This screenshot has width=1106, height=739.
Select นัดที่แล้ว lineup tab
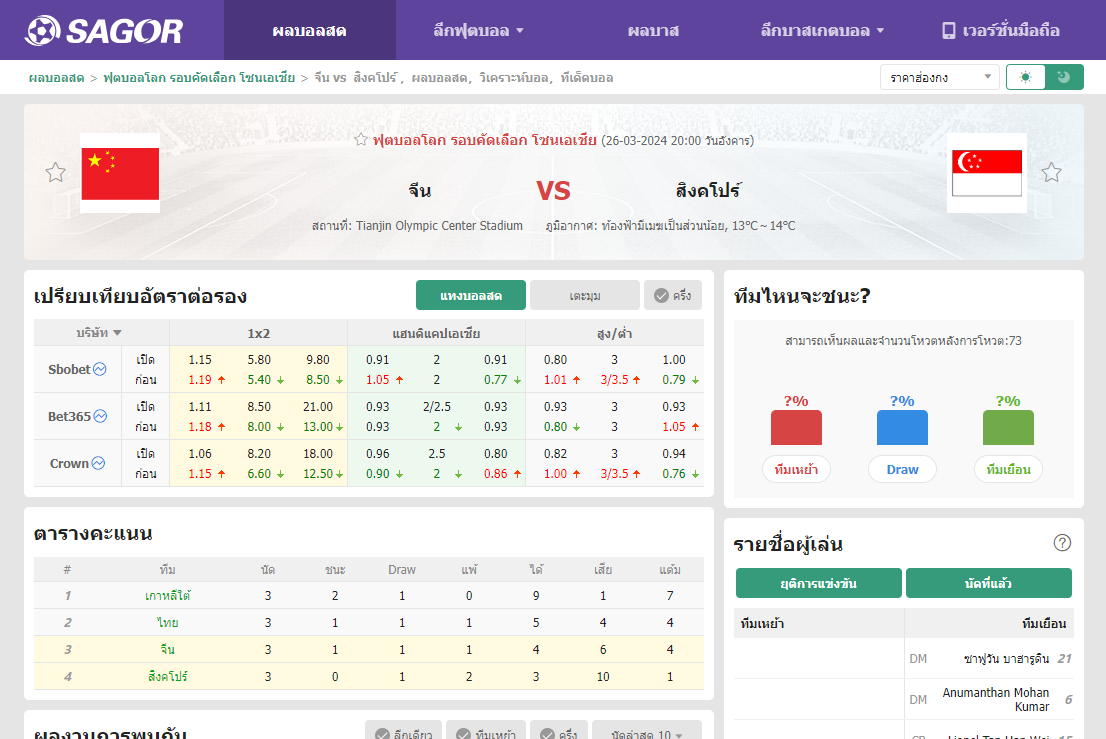[989, 583]
